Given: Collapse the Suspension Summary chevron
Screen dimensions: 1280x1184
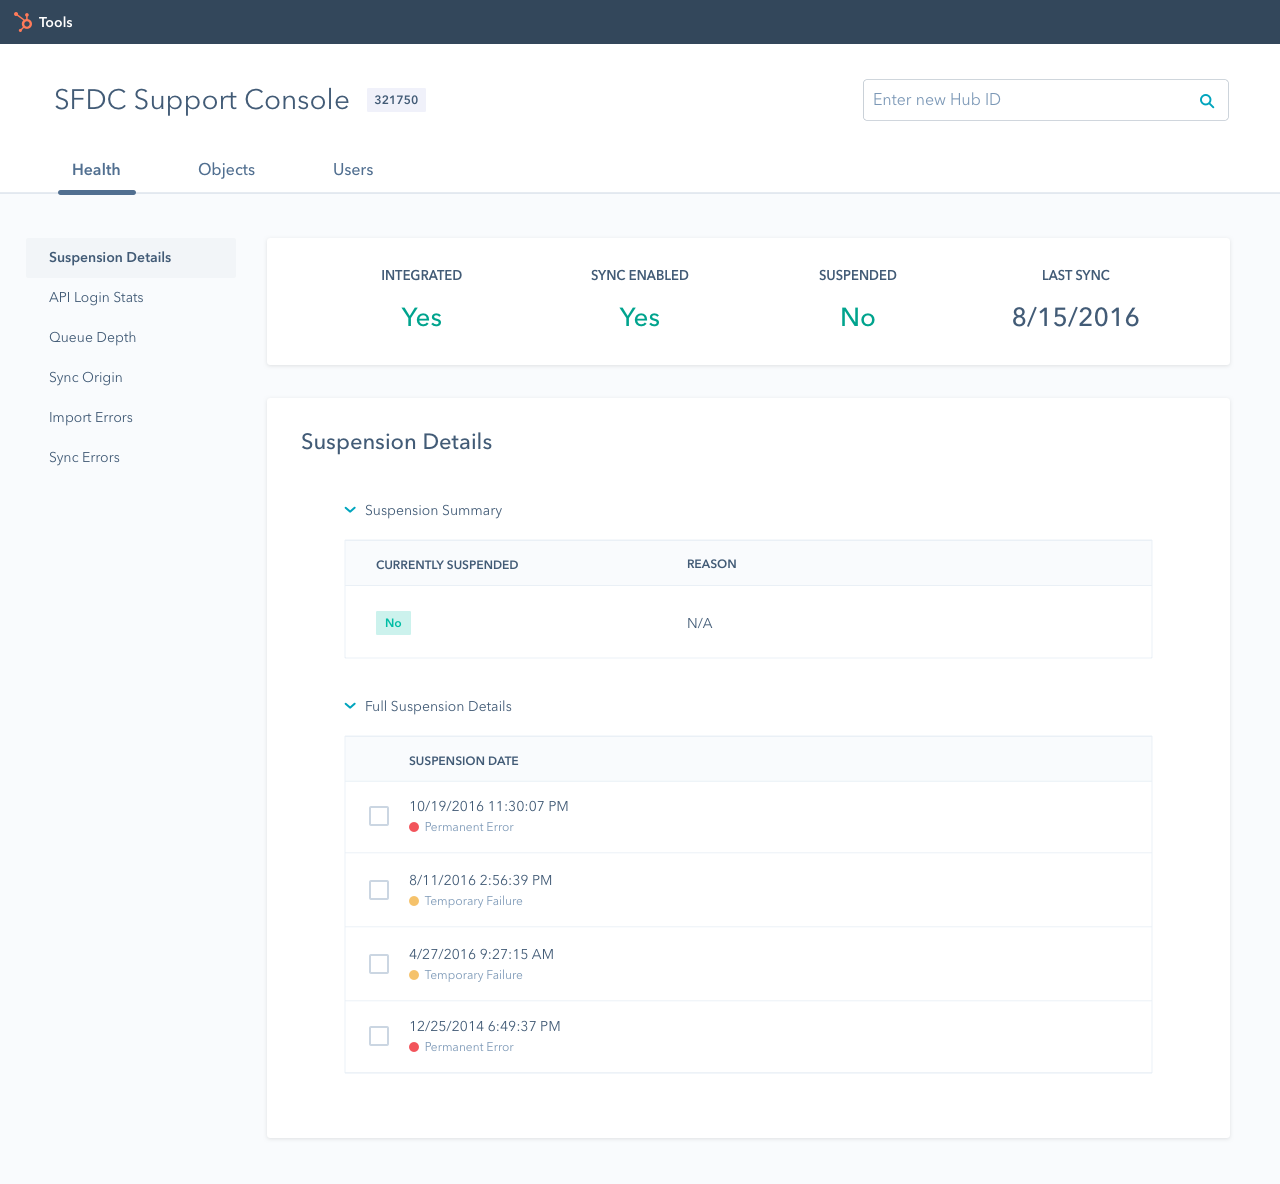Looking at the screenshot, I should (x=350, y=510).
